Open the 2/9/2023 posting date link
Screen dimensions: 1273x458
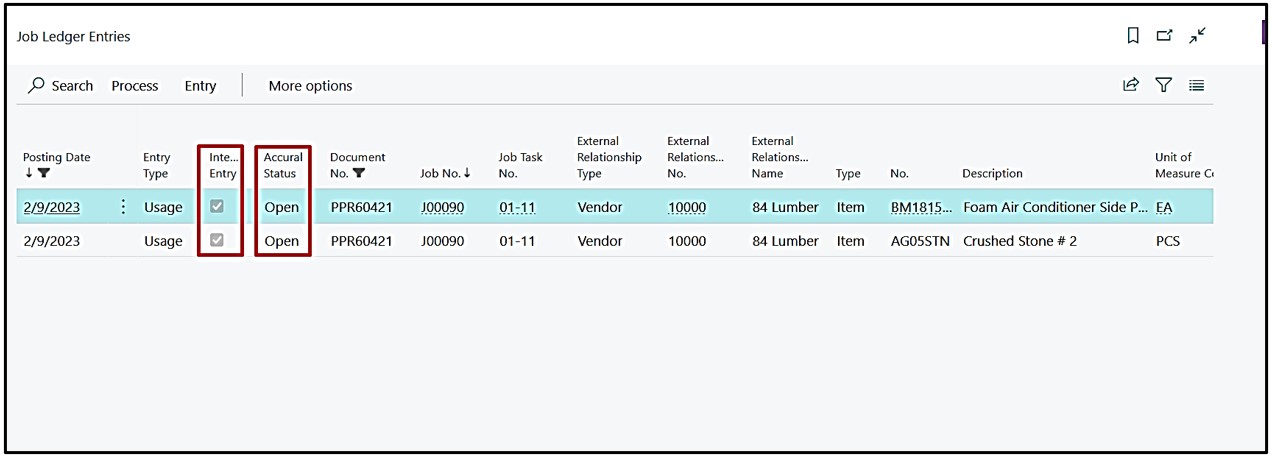click(x=52, y=207)
